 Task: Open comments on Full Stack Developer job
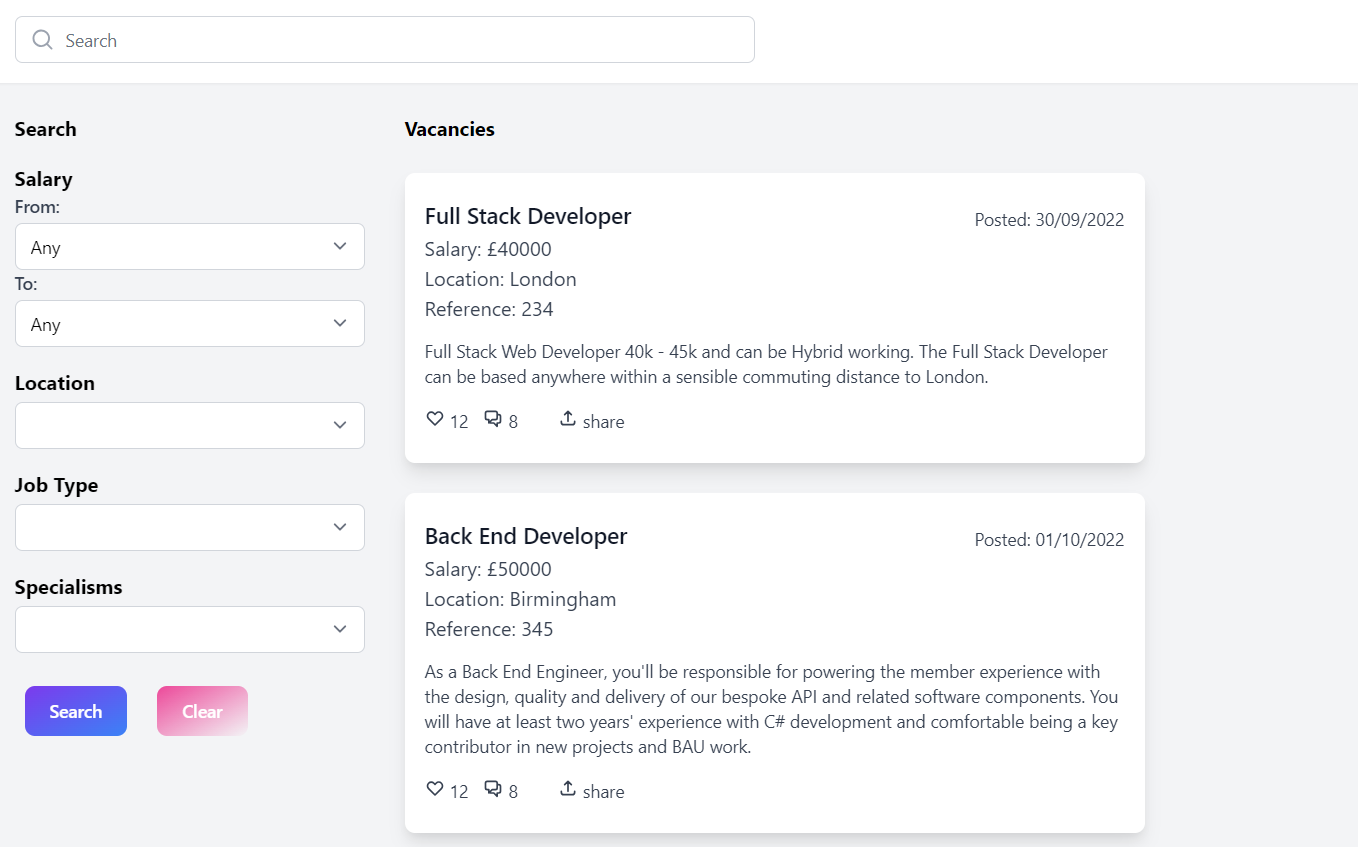[493, 419]
